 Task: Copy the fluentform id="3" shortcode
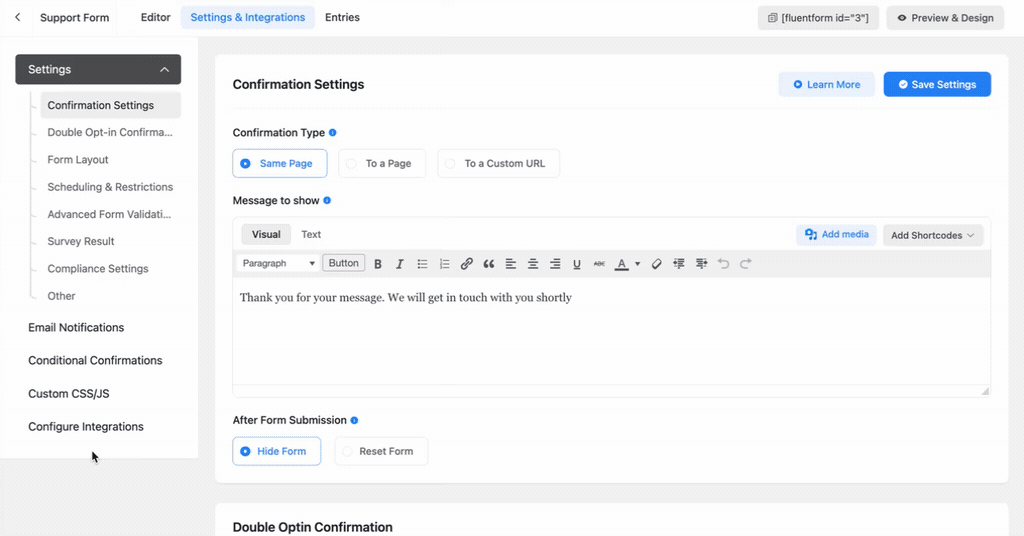[818, 18]
